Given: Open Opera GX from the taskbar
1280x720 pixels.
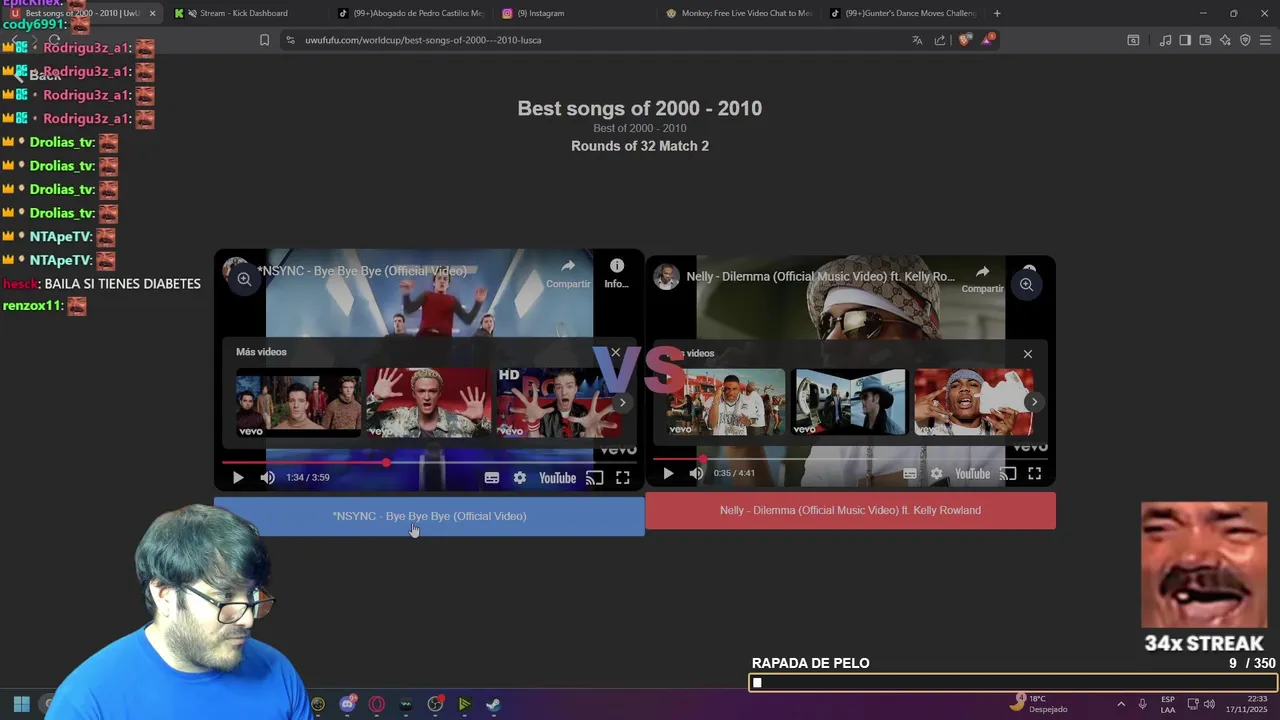Looking at the screenshot, I should point(376,704).
